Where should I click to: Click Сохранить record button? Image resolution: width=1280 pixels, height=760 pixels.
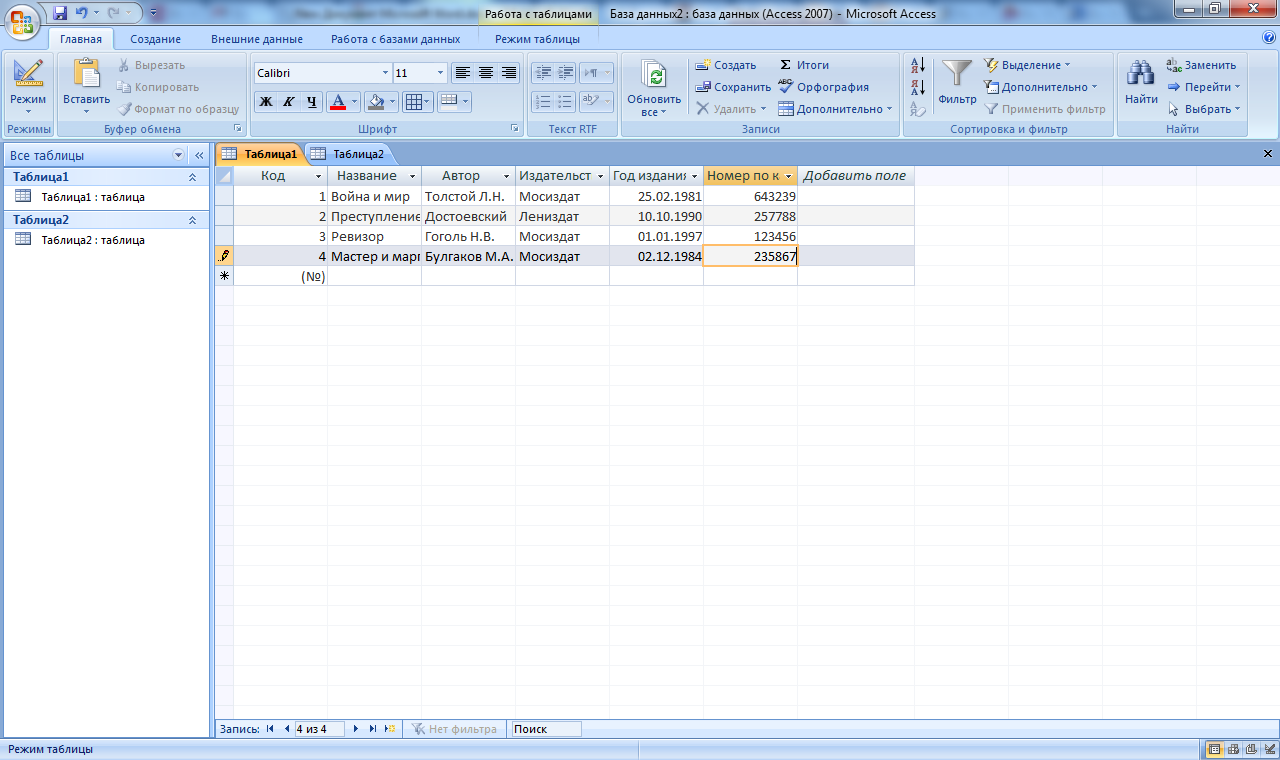coord(734,87)
